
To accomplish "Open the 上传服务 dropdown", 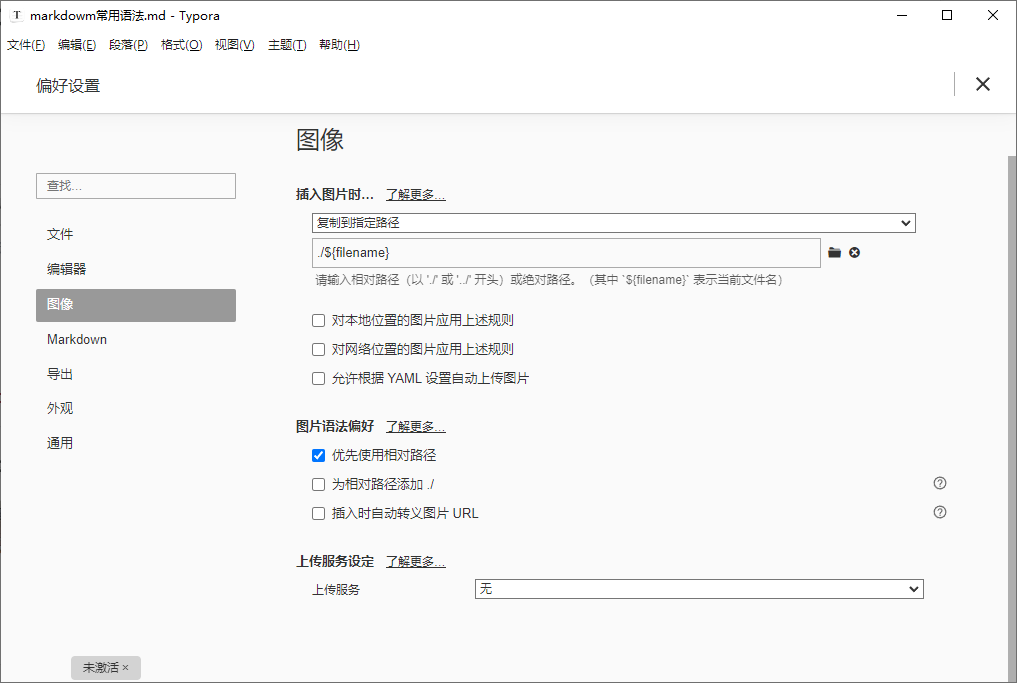I will [x=699, y=589].
